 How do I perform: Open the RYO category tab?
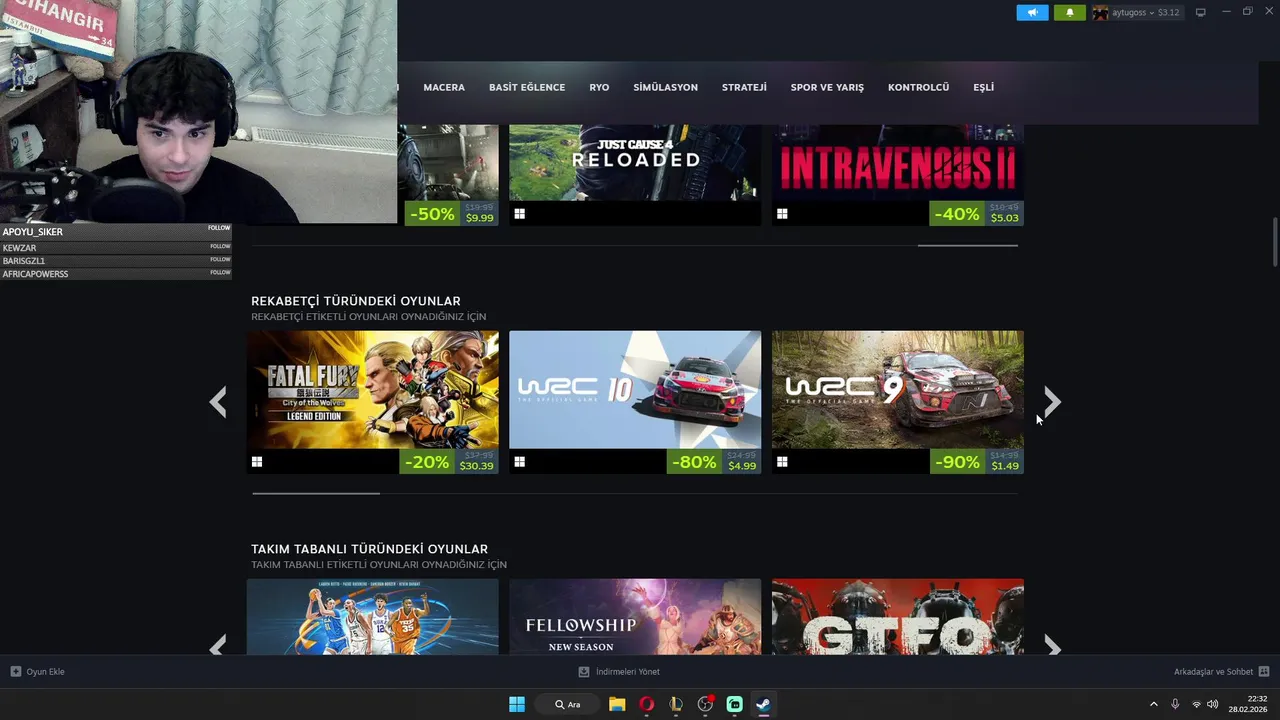click(x=599, y=87)
